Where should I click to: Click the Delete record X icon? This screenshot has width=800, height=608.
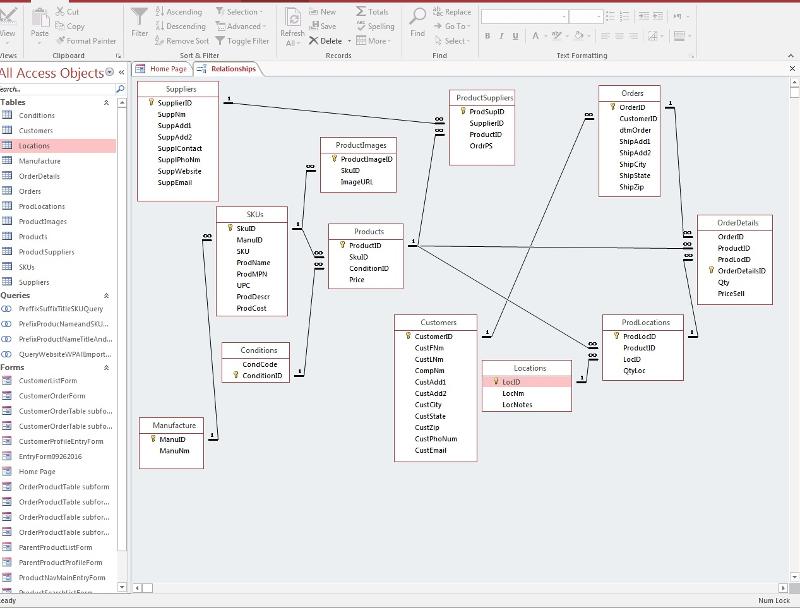click(x=313, y=41)
